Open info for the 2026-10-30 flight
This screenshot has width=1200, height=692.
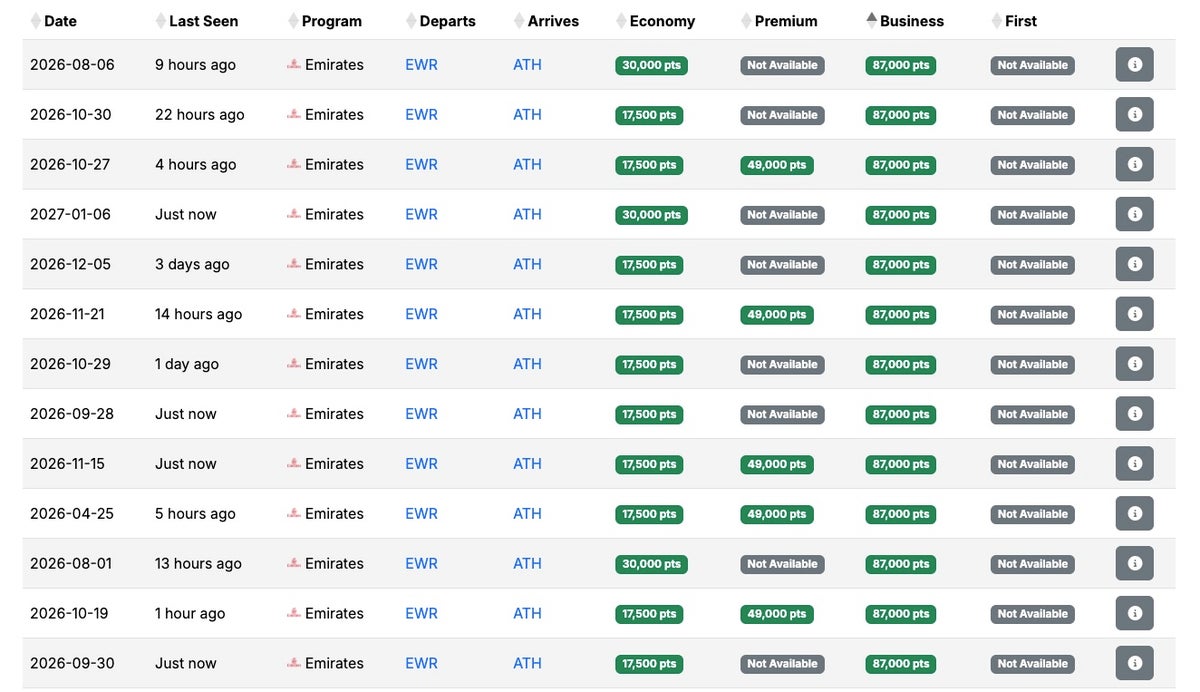(1134, 115)
